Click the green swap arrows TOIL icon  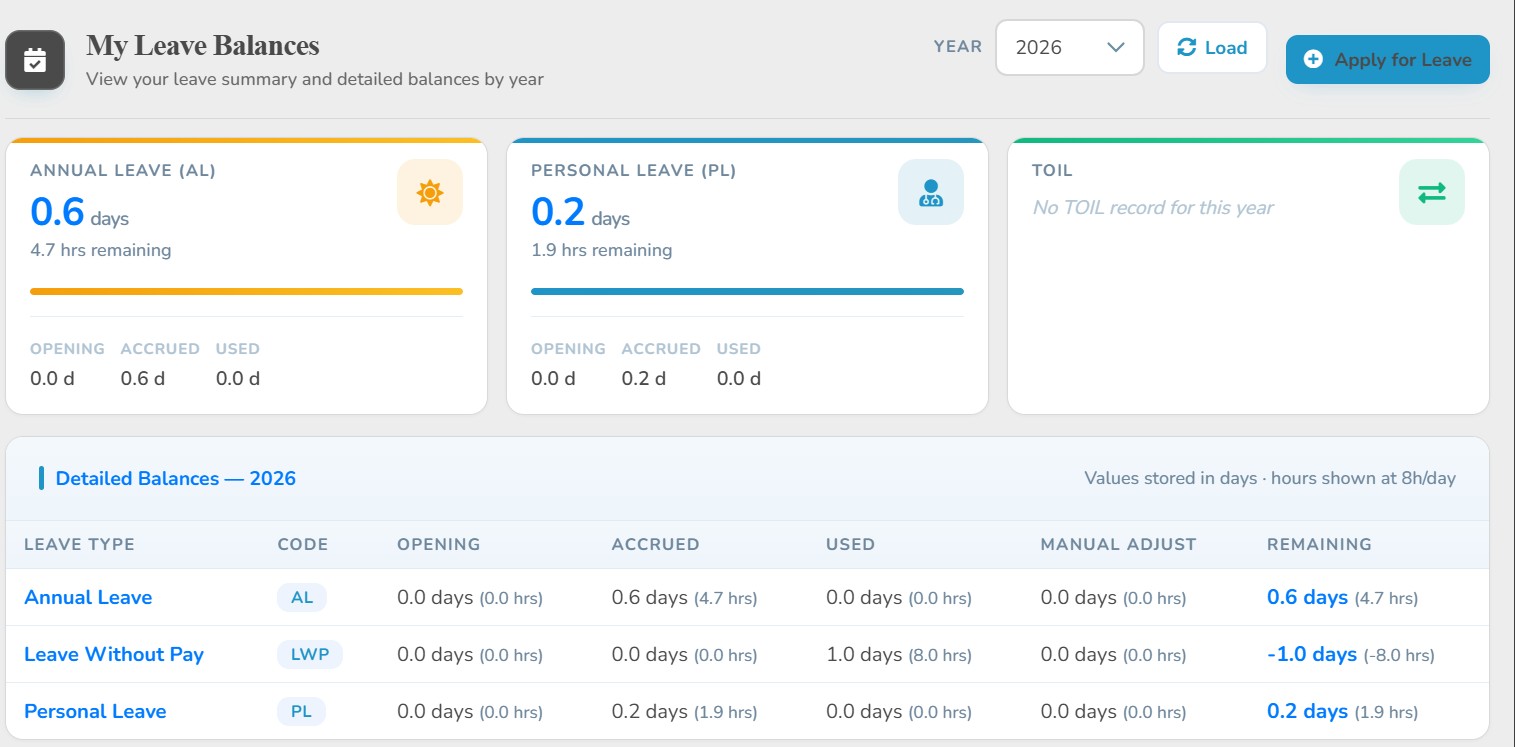(1432, 192)
